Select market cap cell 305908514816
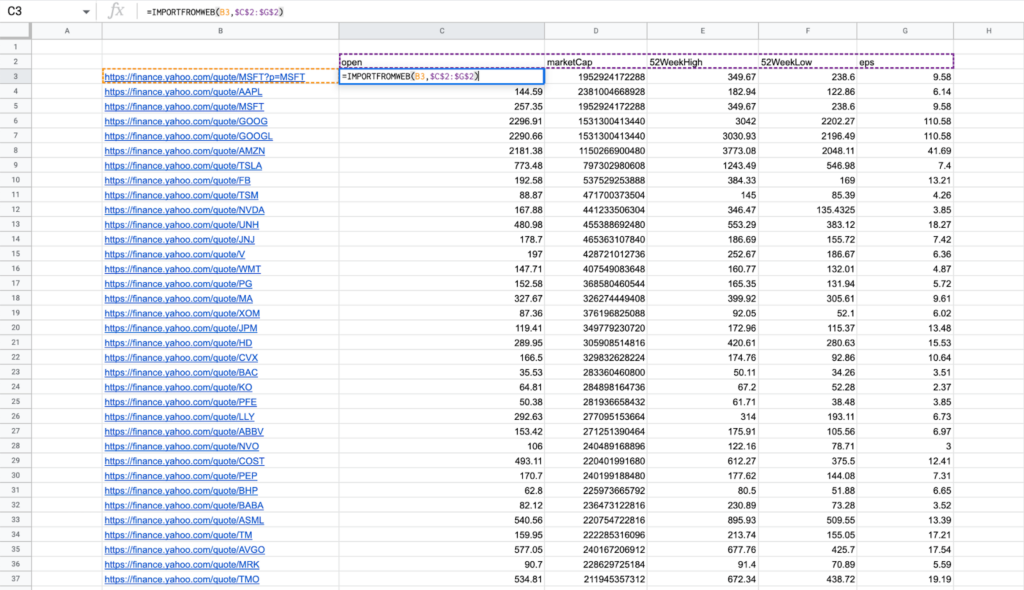Screen dimensions: 1024x590 tap(596, 343)
